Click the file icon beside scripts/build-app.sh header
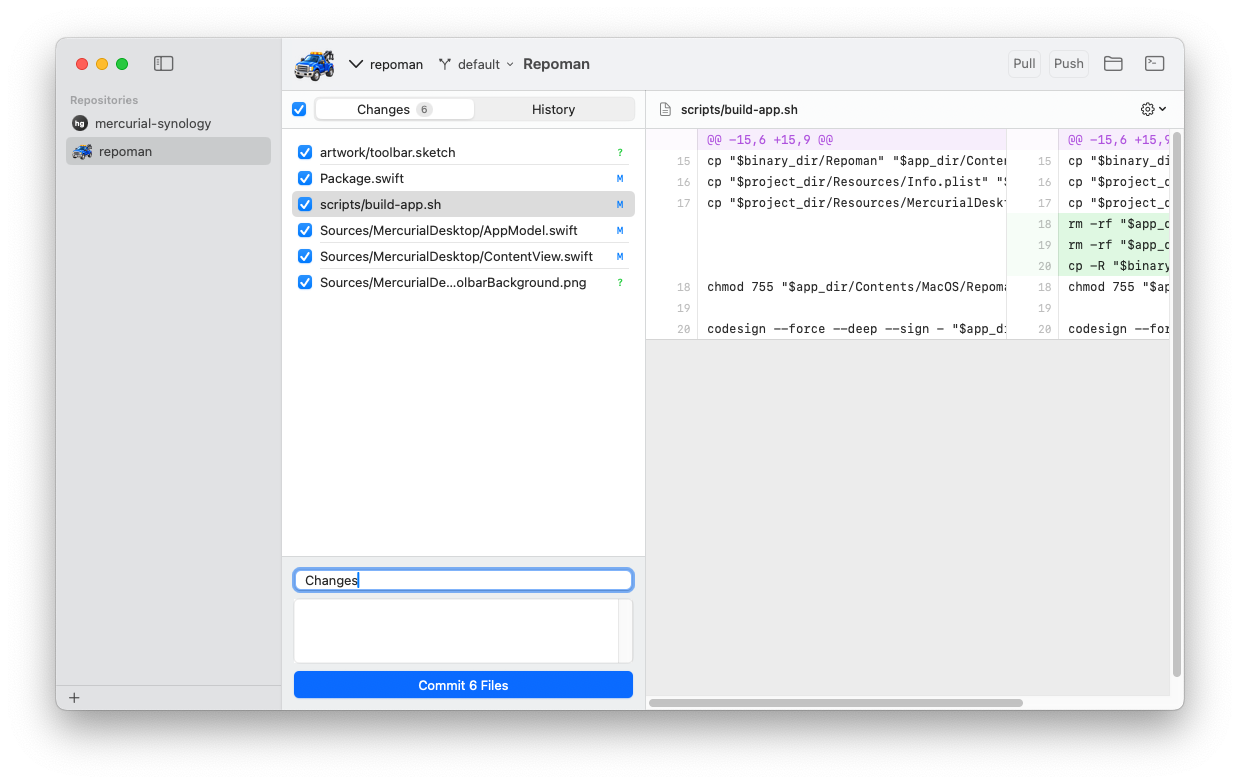The image size is (1240, 784). 665,110
